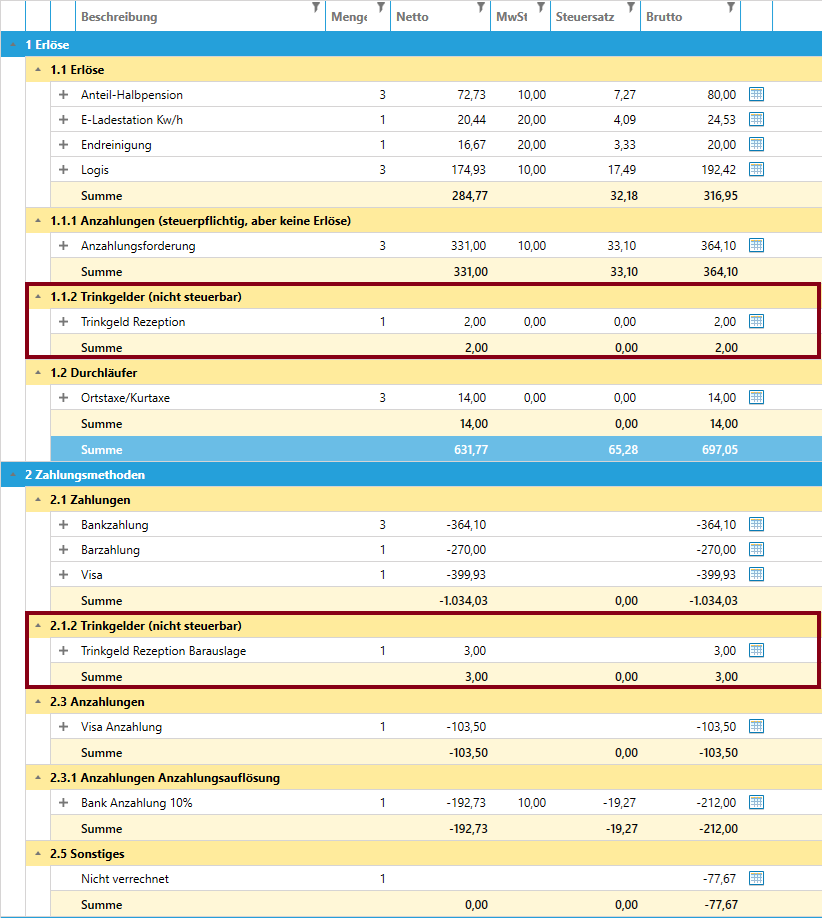Open filter on Brutto column

(731, 8)
